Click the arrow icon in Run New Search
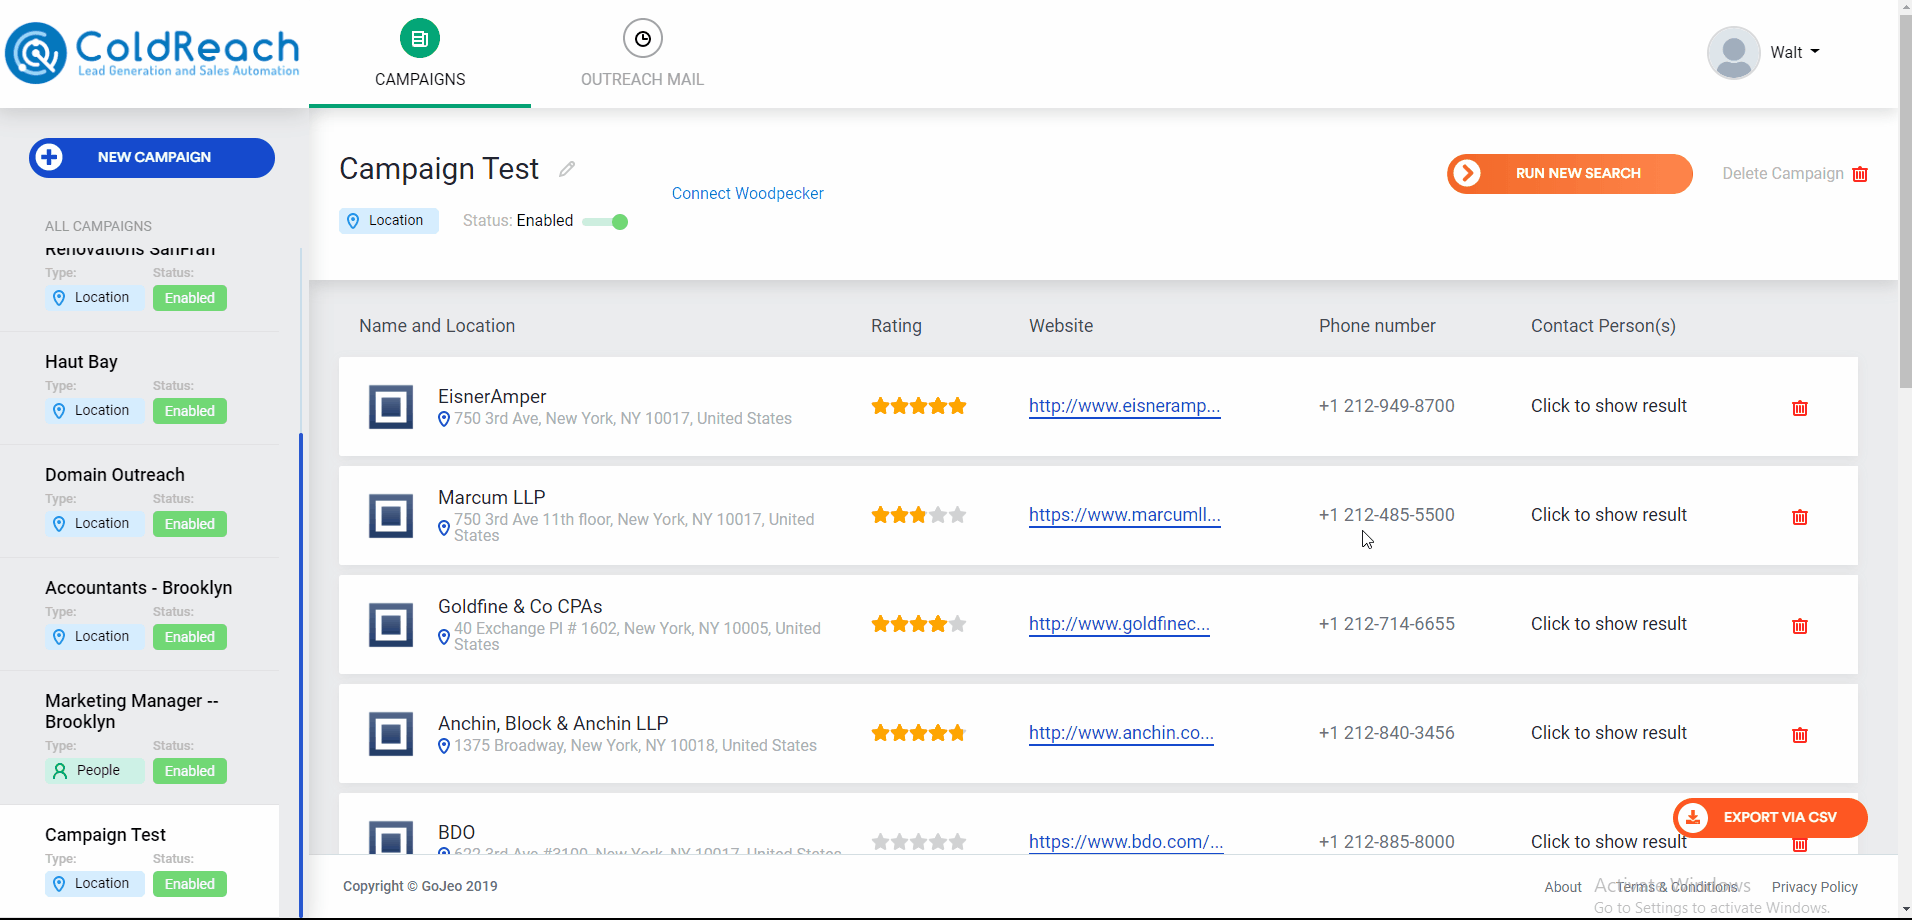Viewport: 1912px width, 920px height. coord(1467,173)
